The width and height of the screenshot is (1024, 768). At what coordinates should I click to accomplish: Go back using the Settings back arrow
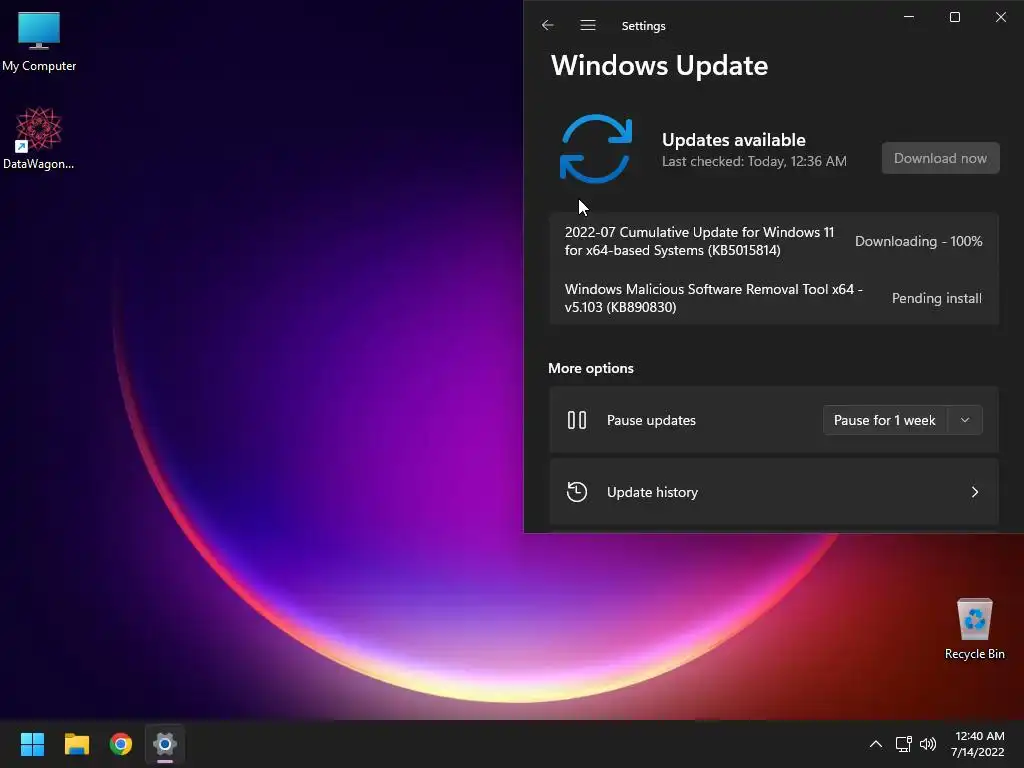click(547, 25)
